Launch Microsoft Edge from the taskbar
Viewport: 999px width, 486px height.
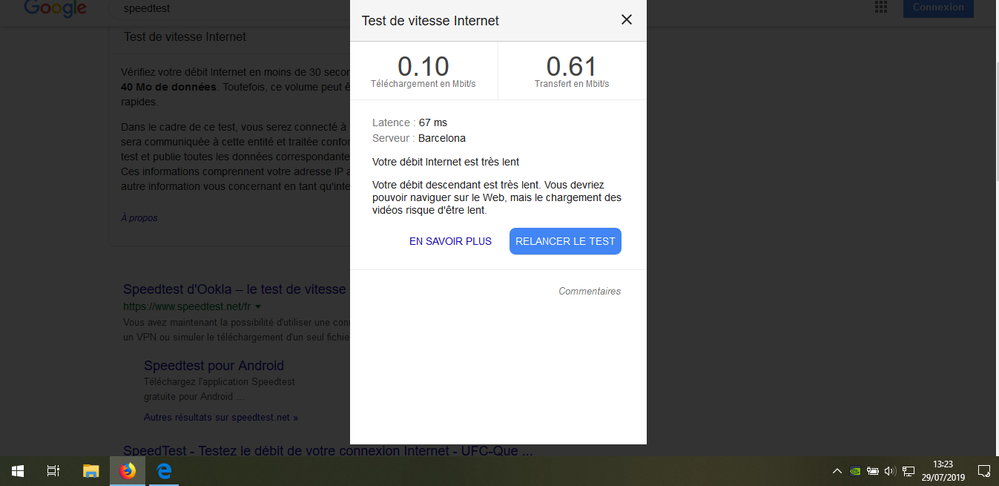(164, 471)
